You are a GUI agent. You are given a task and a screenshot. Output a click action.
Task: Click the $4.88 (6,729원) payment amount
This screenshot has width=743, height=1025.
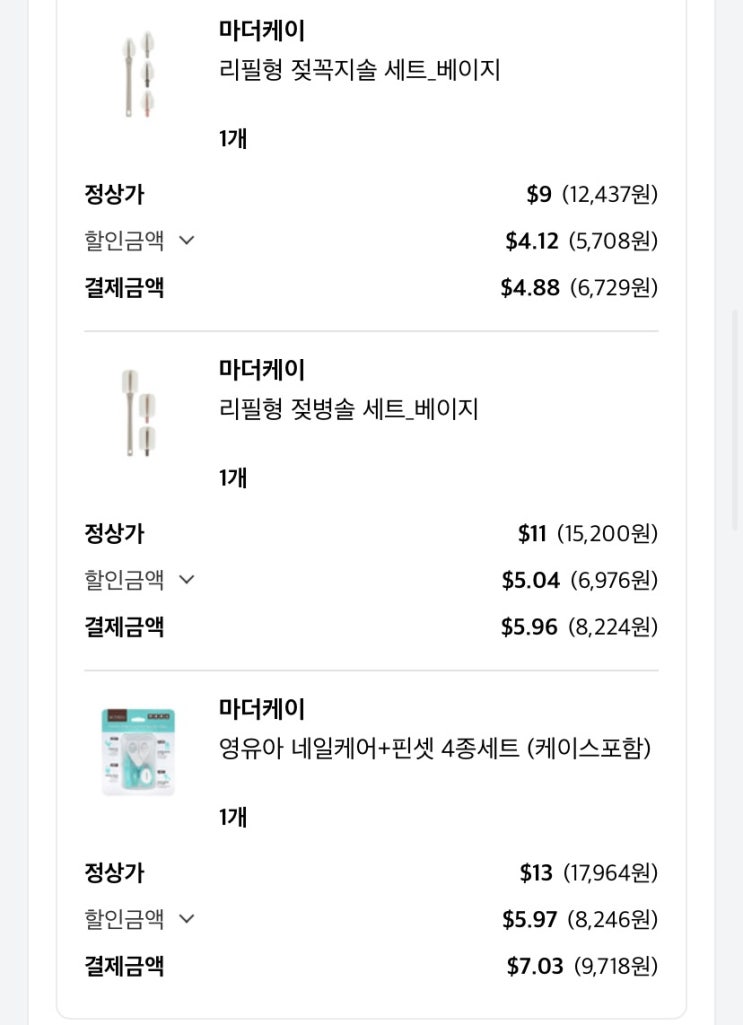579,288
